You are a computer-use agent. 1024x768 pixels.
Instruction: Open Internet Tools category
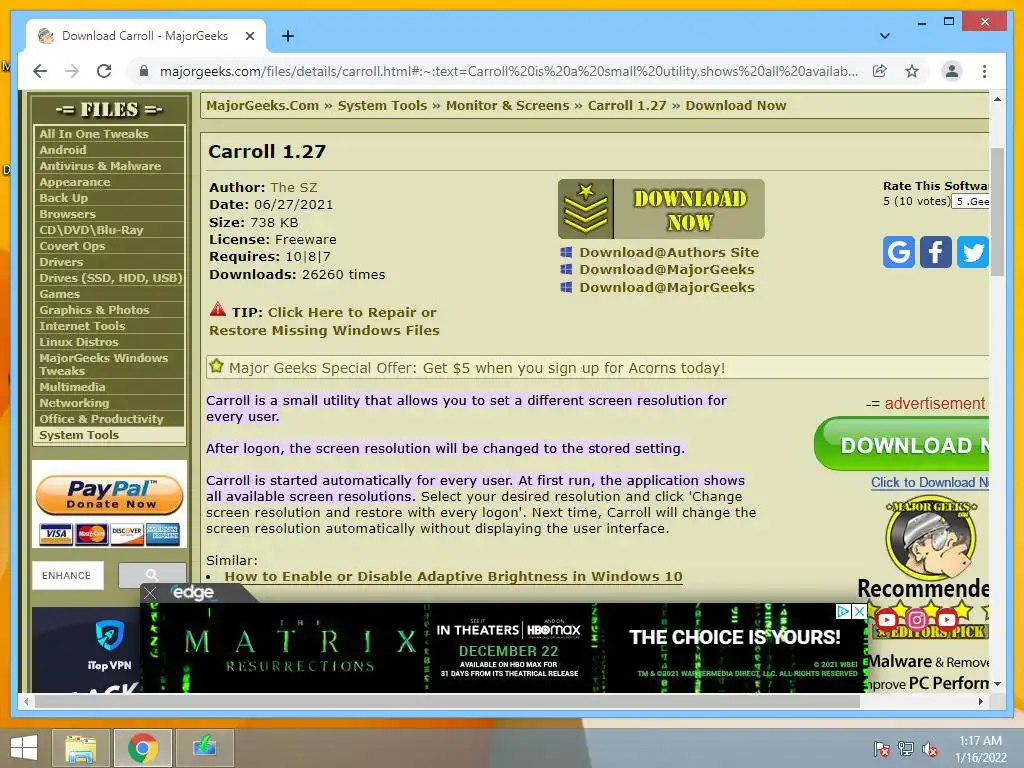(109, 326)
